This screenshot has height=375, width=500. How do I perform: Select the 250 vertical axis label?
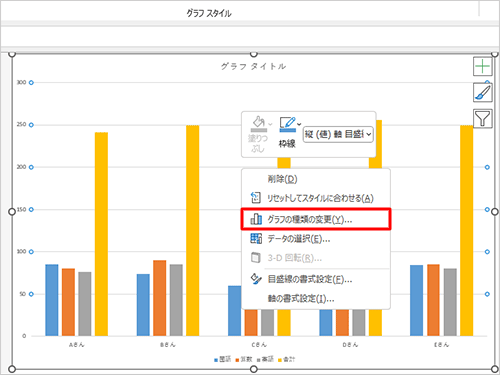(21, 125)
